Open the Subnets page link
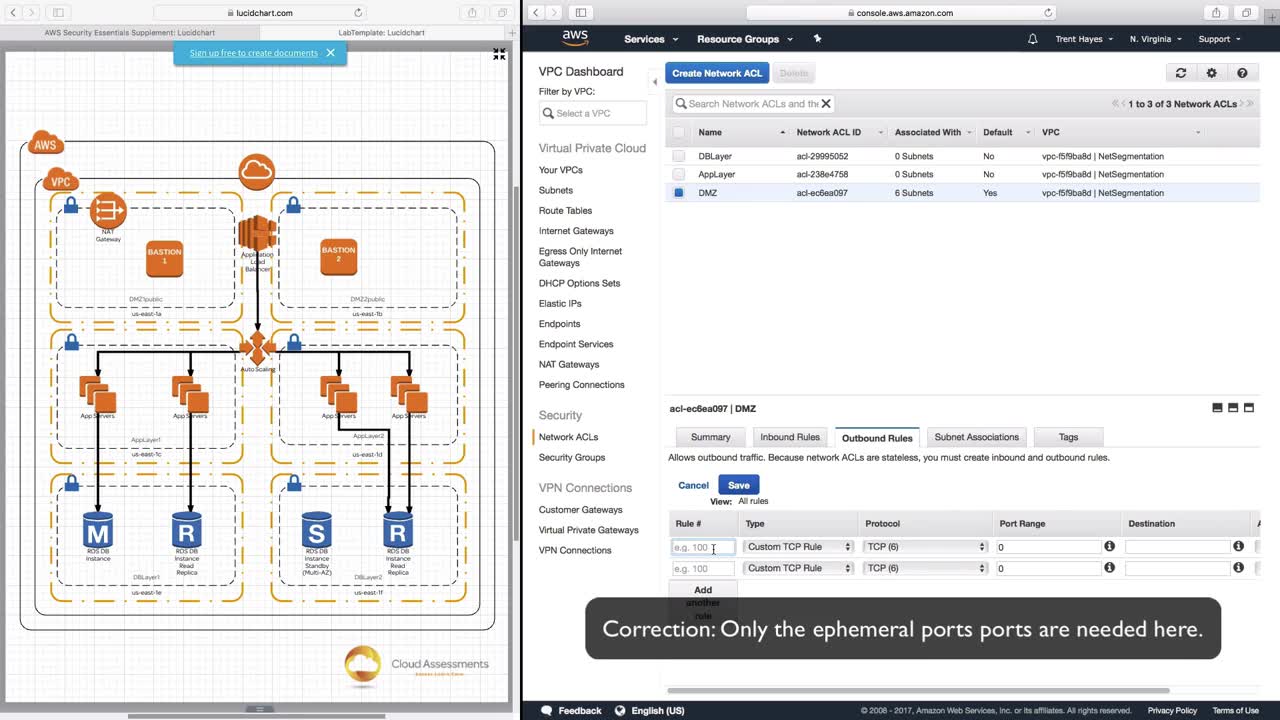Viewport: 1280px width, 720px height. (x=556, y=190)
